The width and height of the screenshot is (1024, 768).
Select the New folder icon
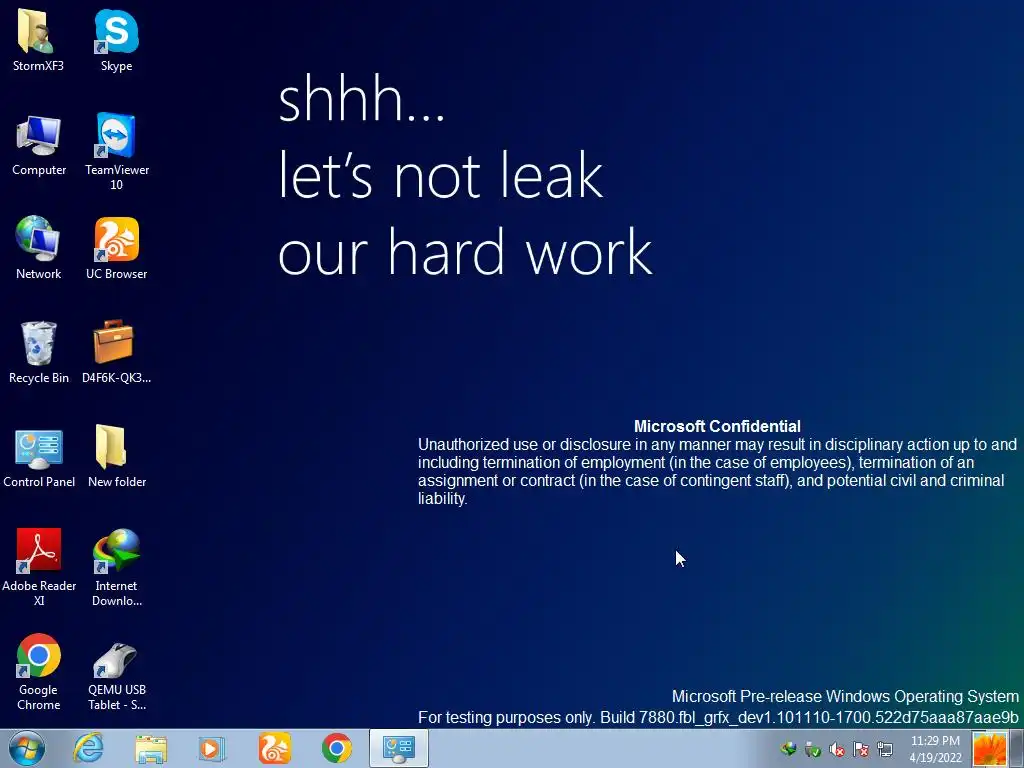coord(116,456)
